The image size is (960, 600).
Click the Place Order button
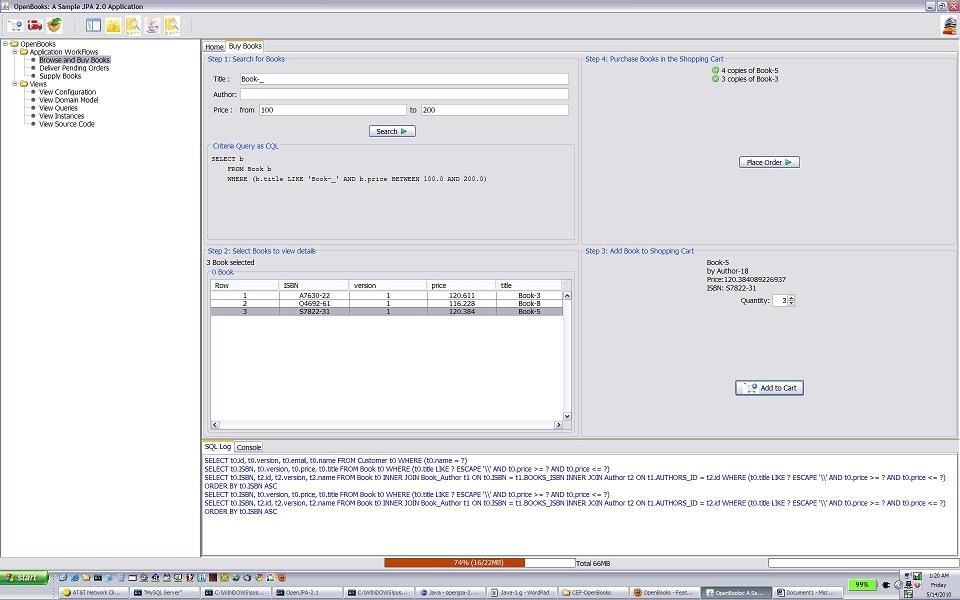[x=769, y=162]
